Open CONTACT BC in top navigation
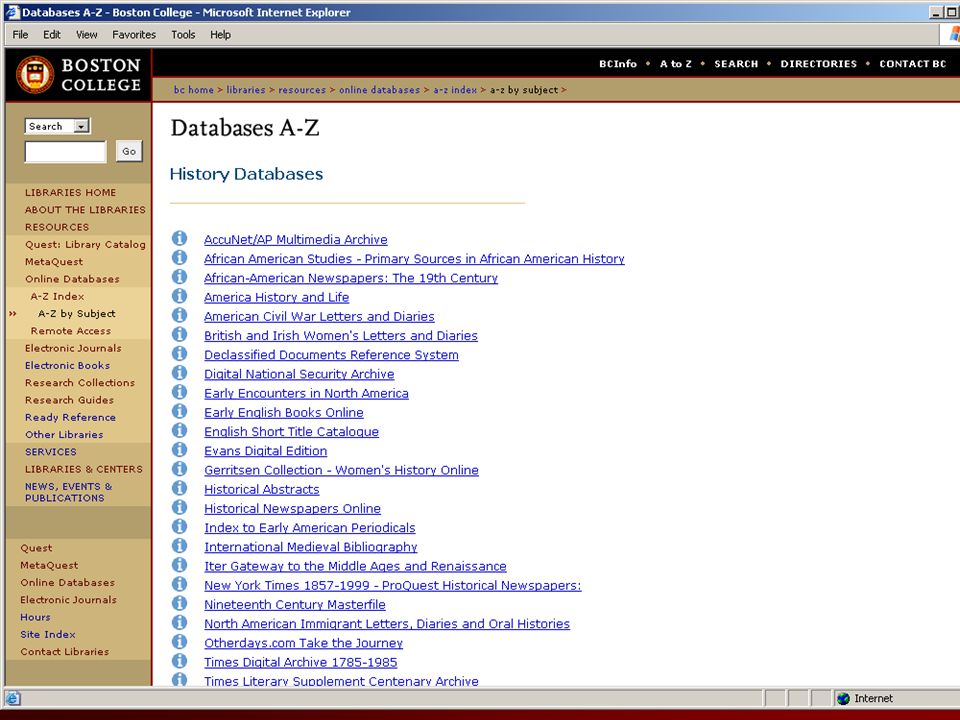The height and width of the screenshot is (720, 960). [x=913, y=64]
